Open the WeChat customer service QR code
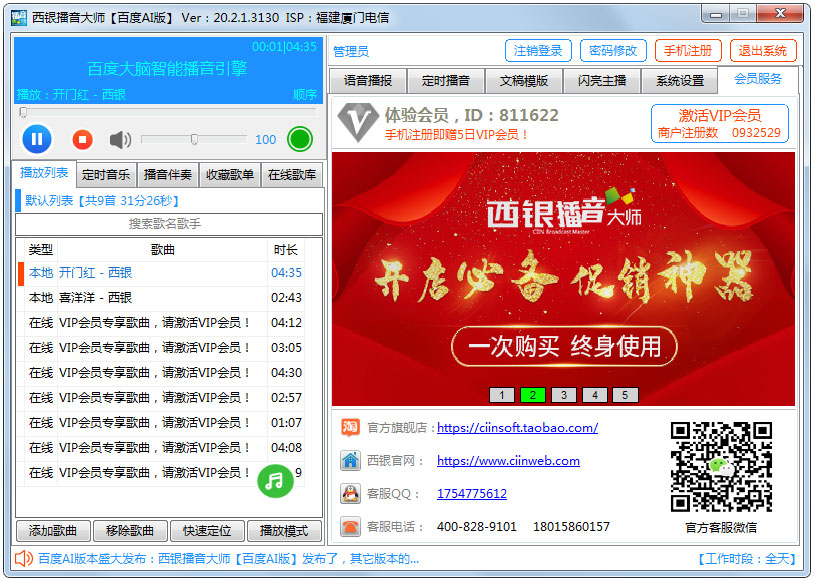 721,467
